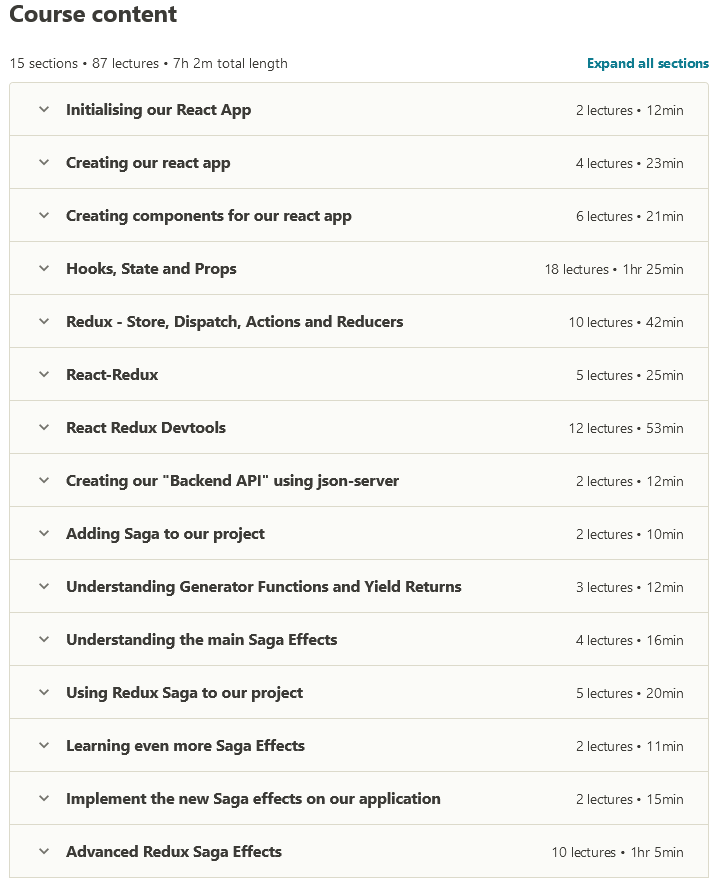The width and height of the screenshot is (713, 883).
Task: Click the Course content heading
Action: (93, 15)
